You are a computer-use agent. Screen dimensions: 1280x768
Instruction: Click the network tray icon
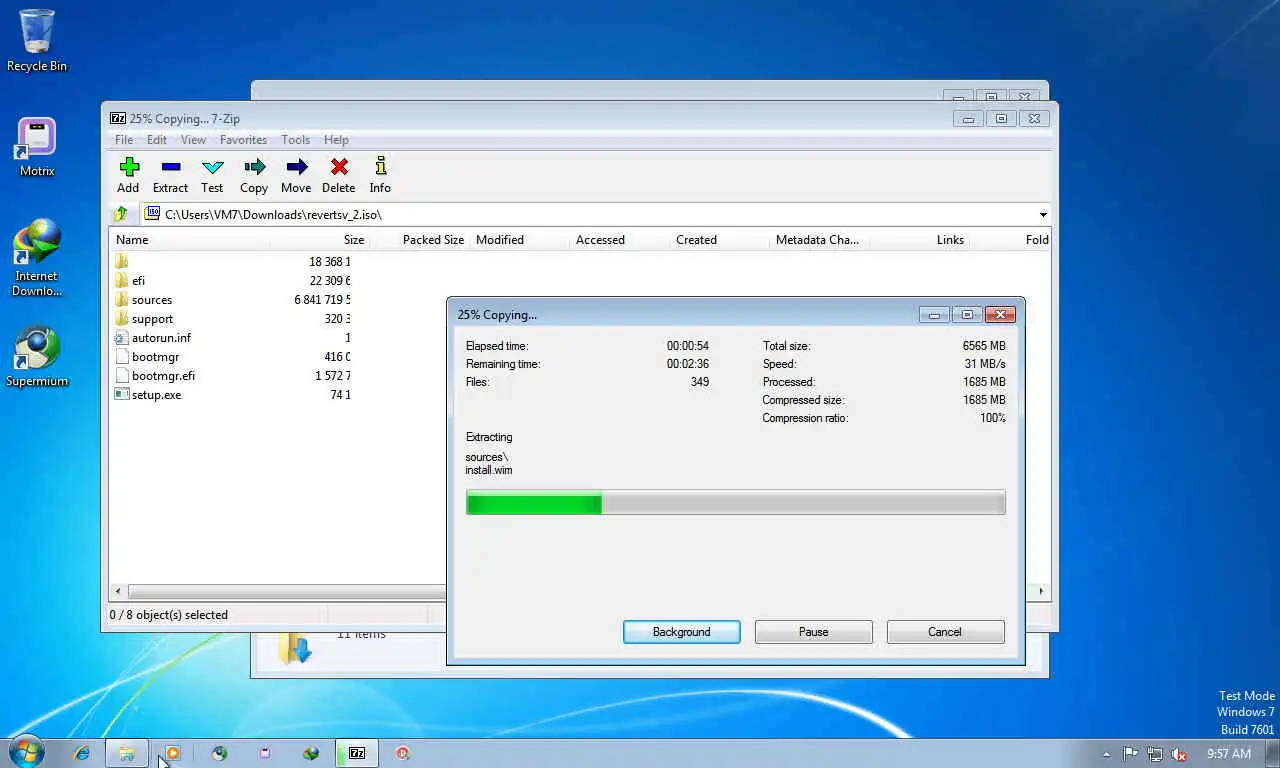pyautogui.click(x=1155, y=754)
